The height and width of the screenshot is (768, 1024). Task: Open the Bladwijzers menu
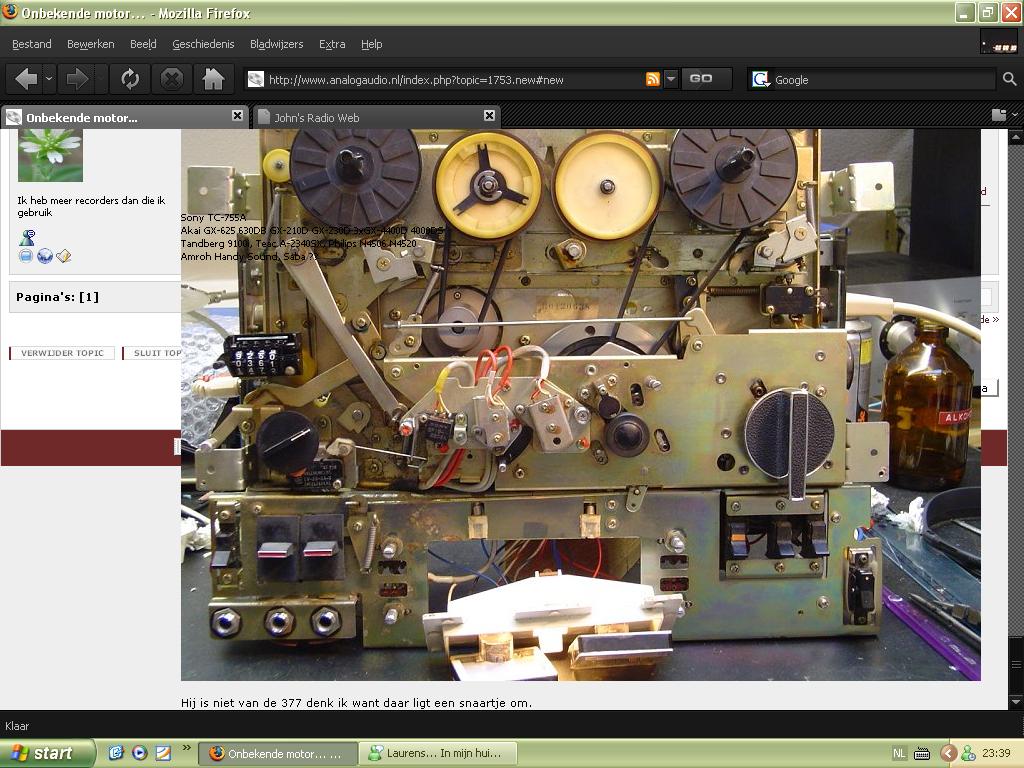click(x=275, y=44)
